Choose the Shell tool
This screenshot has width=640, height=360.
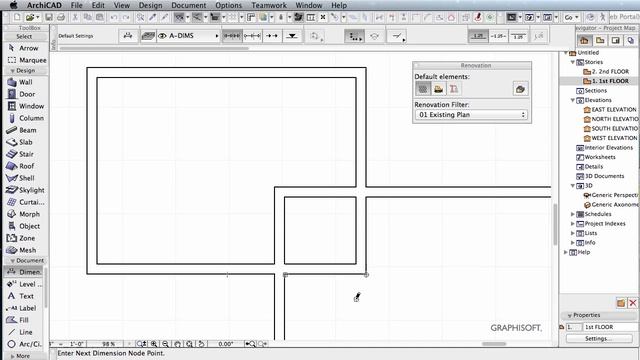(x=21, y=178)
